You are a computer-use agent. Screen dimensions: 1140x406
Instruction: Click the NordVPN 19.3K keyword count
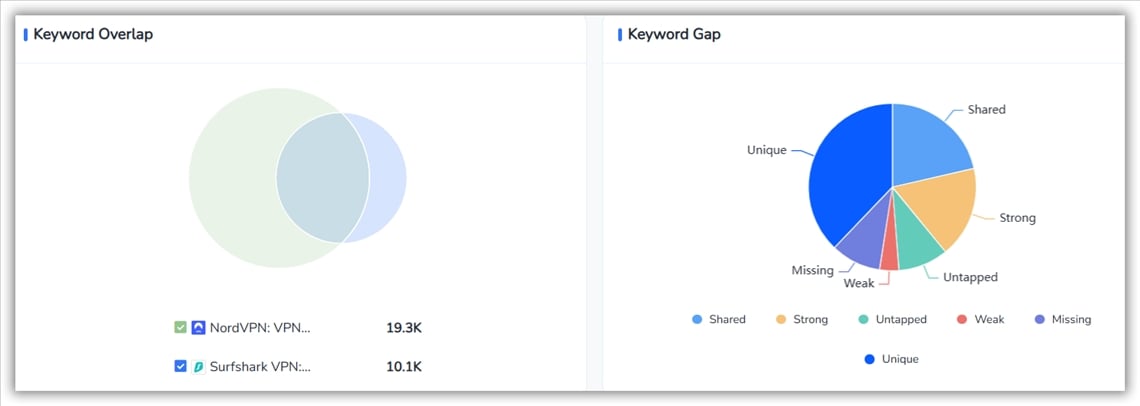[x=404, y=327]
